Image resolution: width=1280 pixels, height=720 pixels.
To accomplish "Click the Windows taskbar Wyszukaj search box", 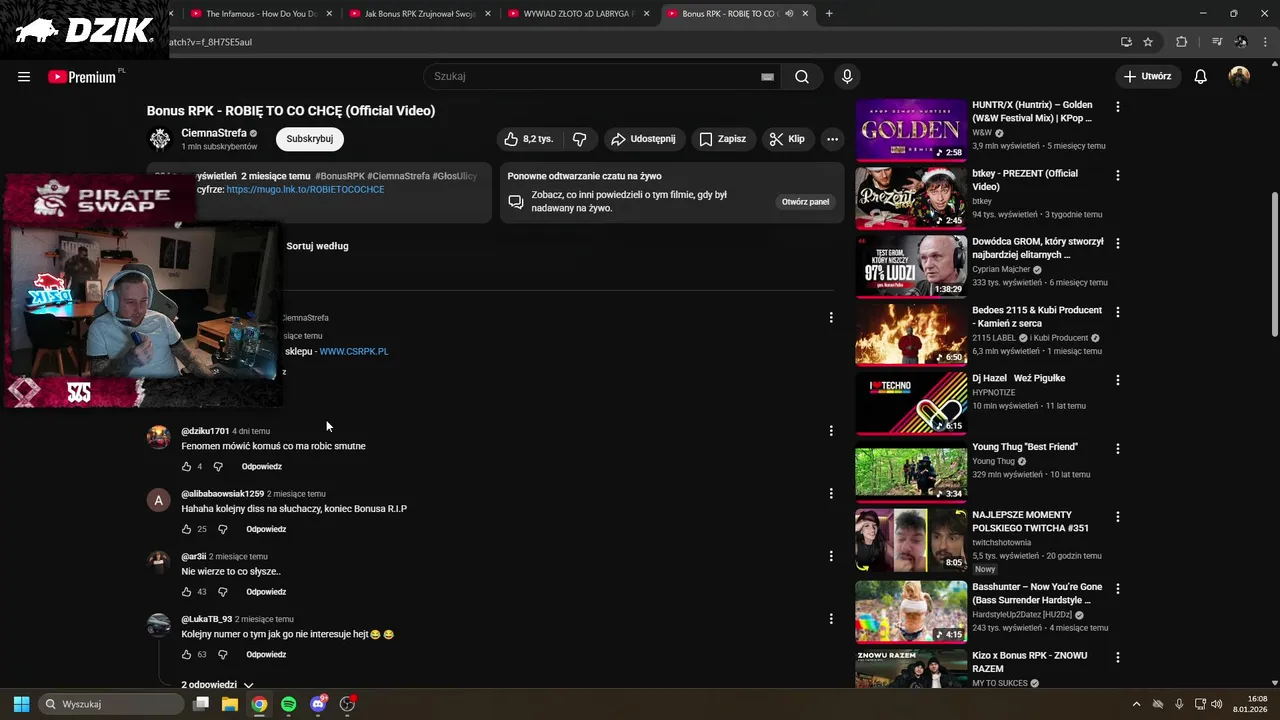I will [x=111, y=704].
